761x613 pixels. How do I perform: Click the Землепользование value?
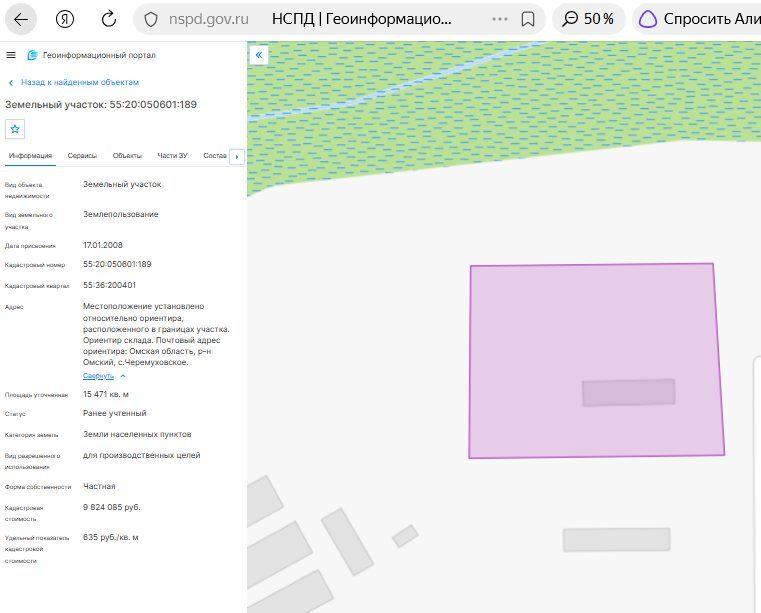(120, 215)
